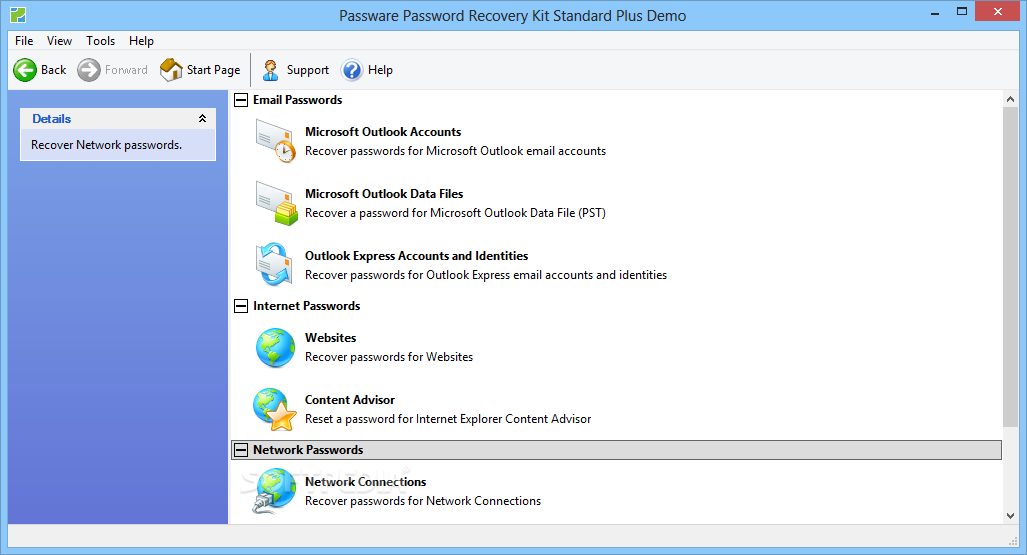Open Microsoft Outlook Accounts recovery

pos(383,132)
